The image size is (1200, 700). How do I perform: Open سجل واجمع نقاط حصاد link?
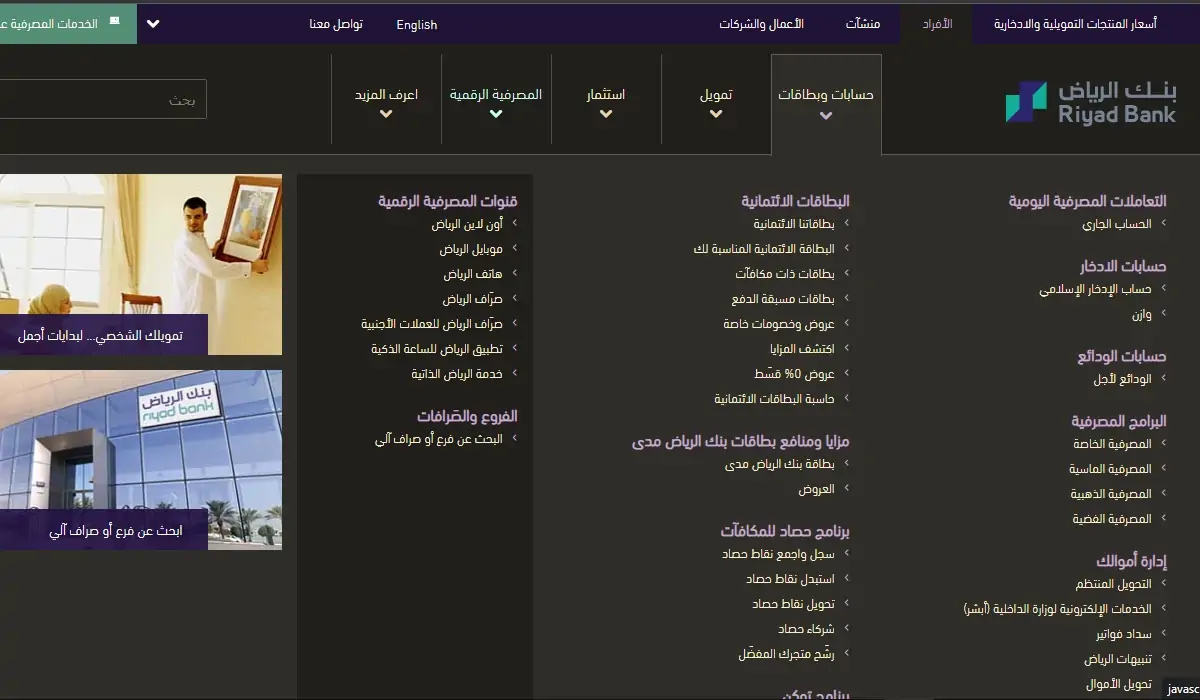coord(778,554)
